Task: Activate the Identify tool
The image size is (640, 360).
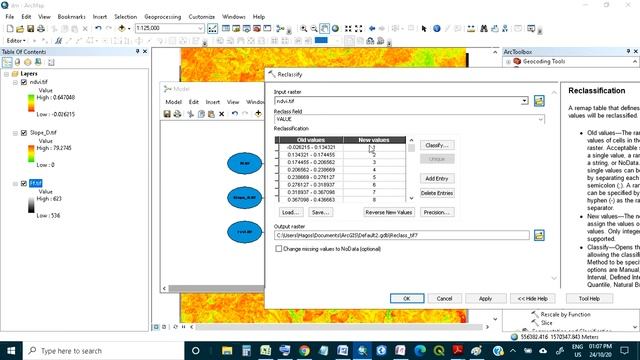Action: coord(437,29)
